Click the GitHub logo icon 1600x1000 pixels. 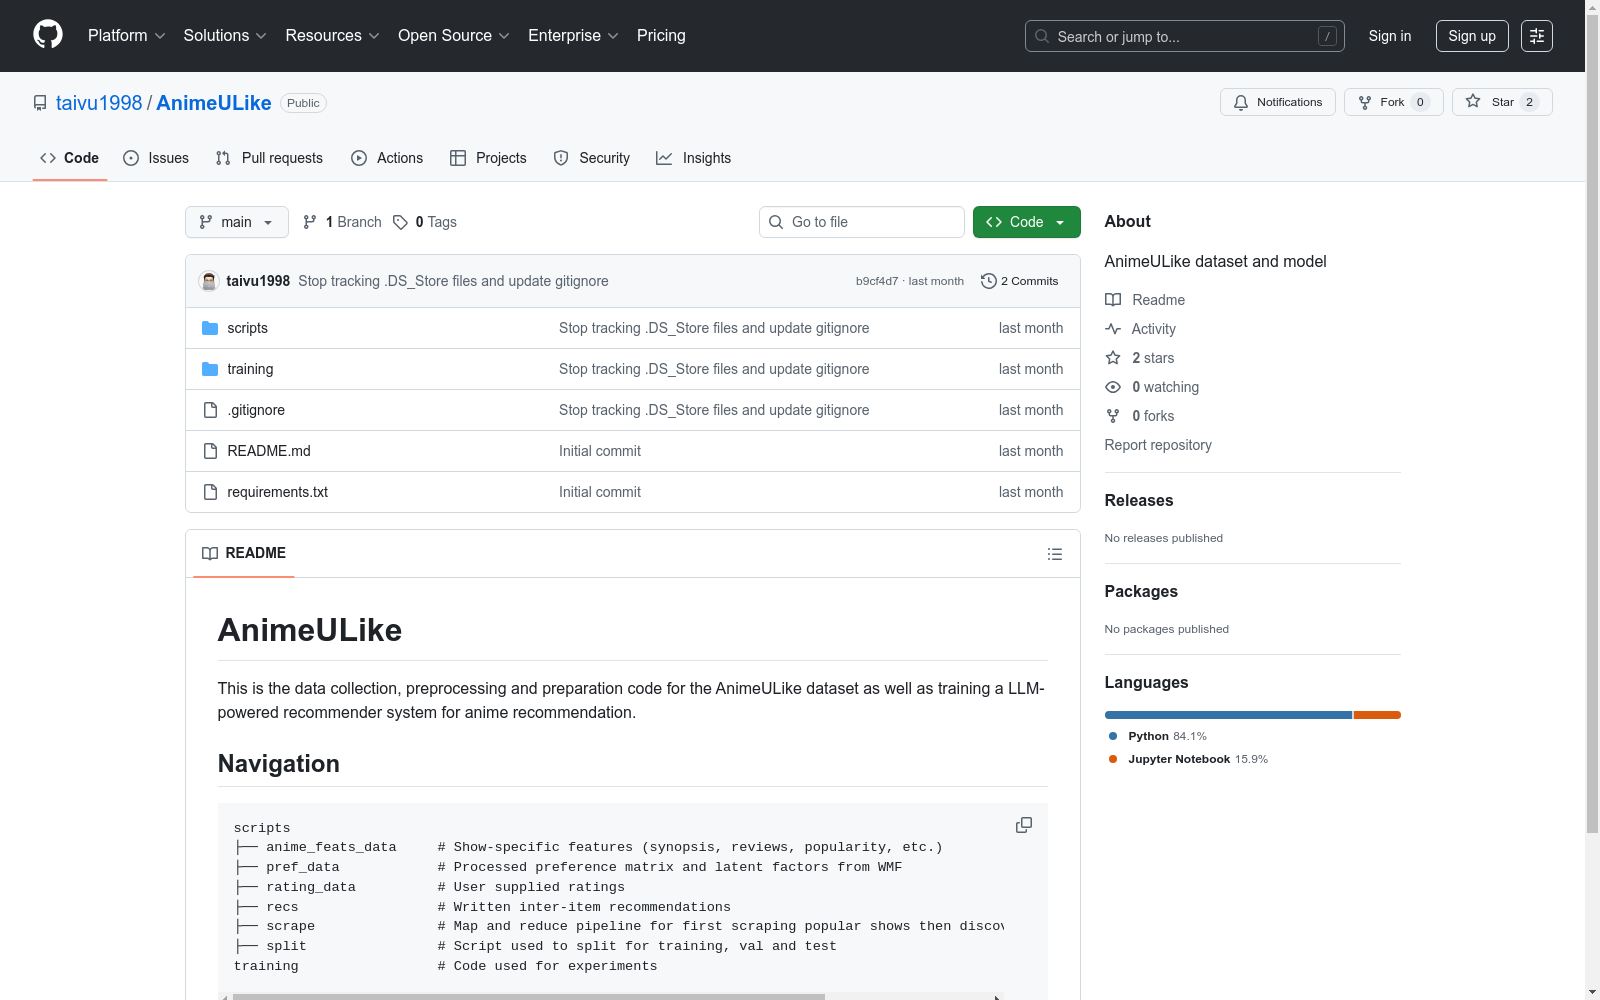click(48, 35)
